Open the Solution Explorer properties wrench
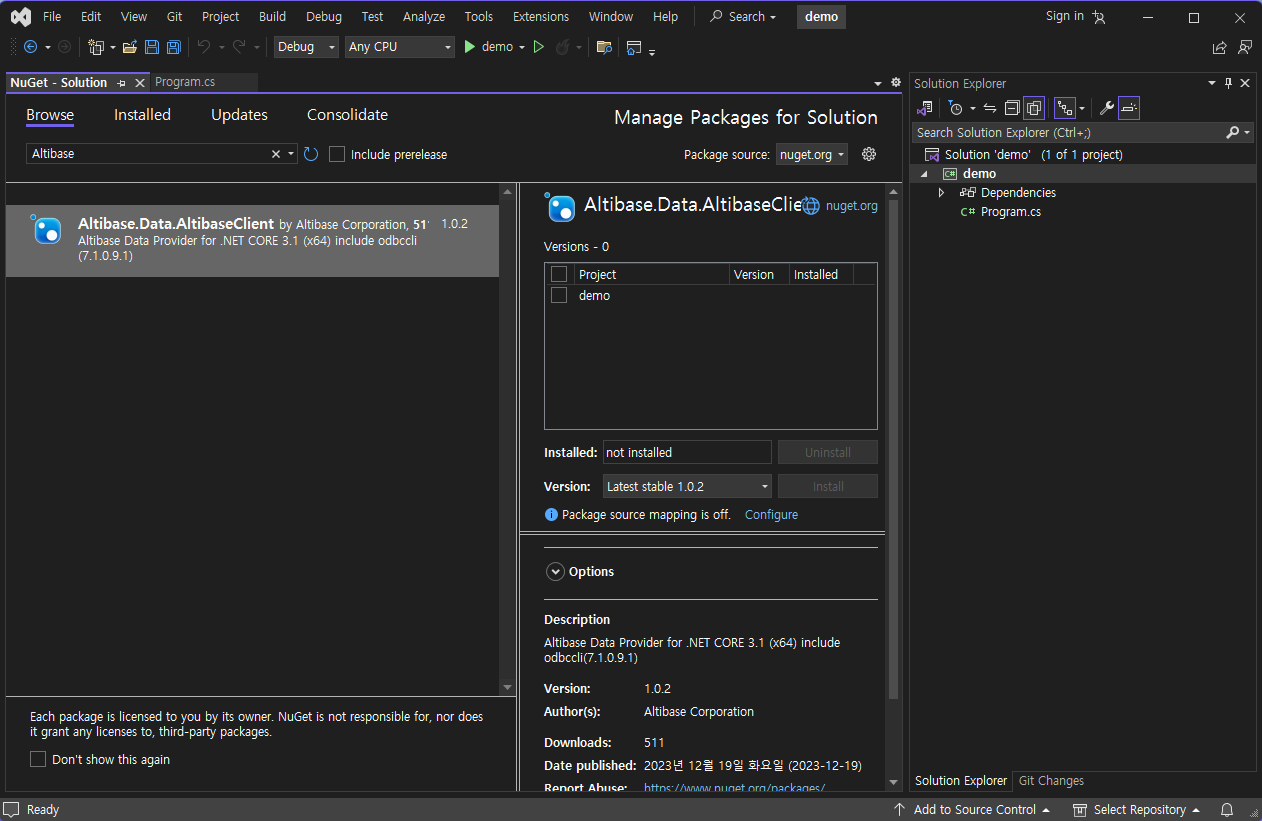1262x821 pixels. click(x=1106, y=108)
